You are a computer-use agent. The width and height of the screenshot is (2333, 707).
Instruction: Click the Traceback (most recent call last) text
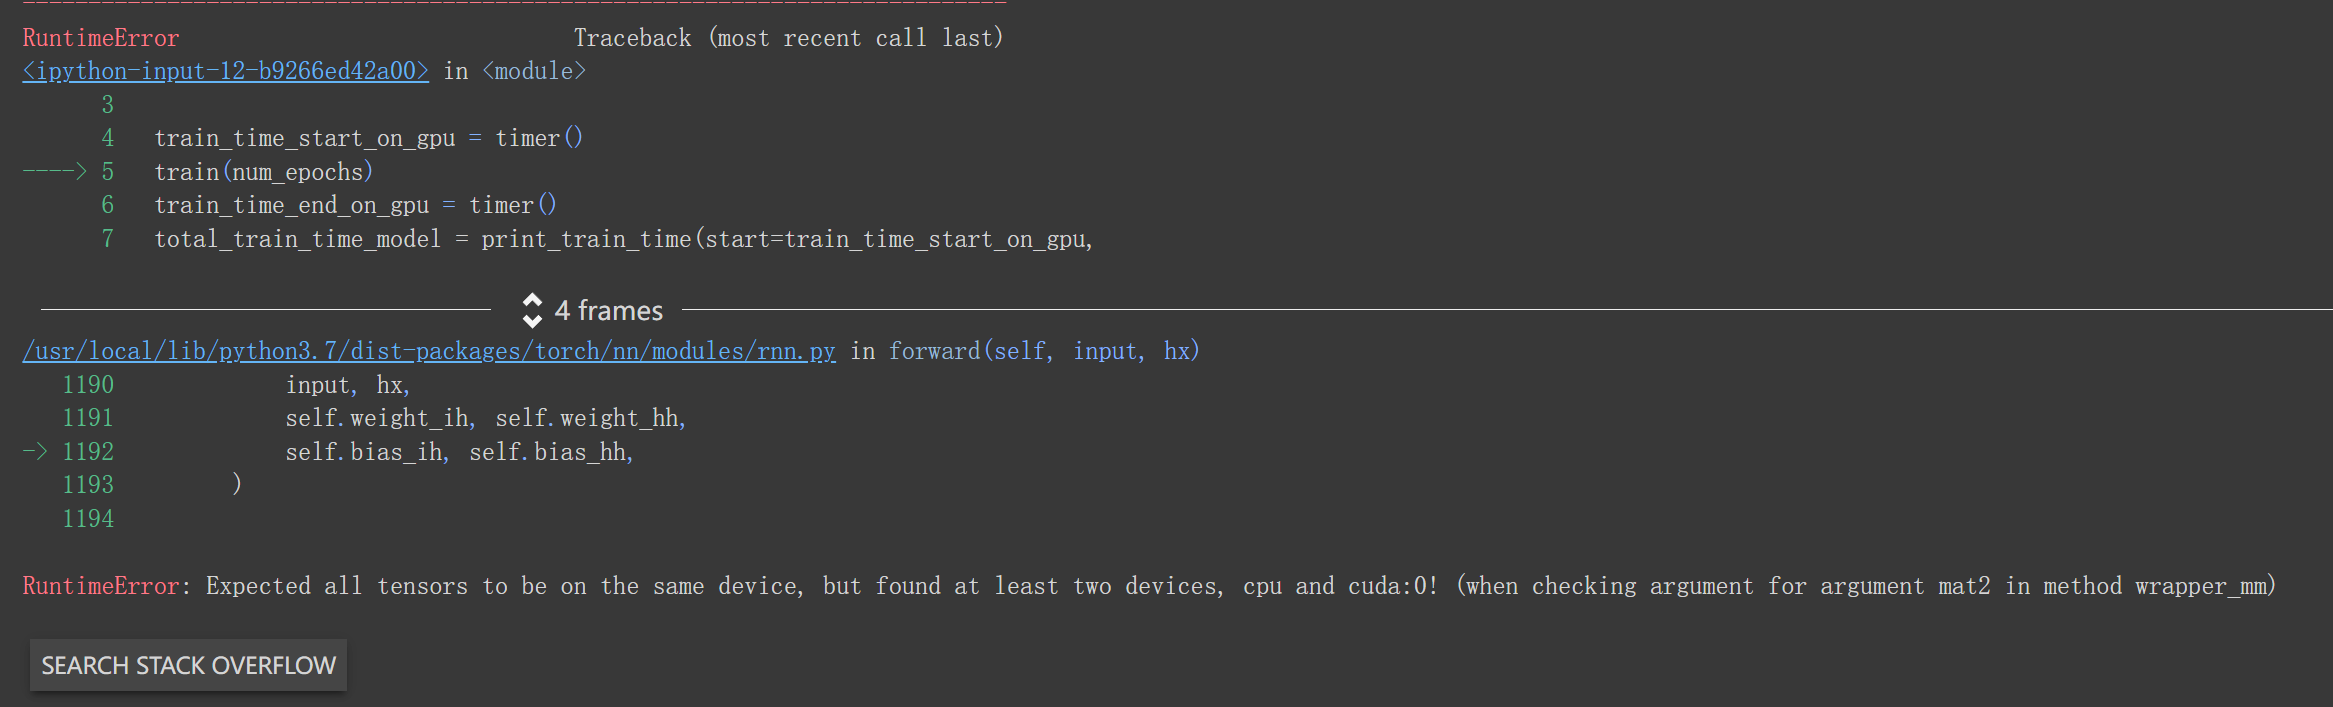(788, 38)
